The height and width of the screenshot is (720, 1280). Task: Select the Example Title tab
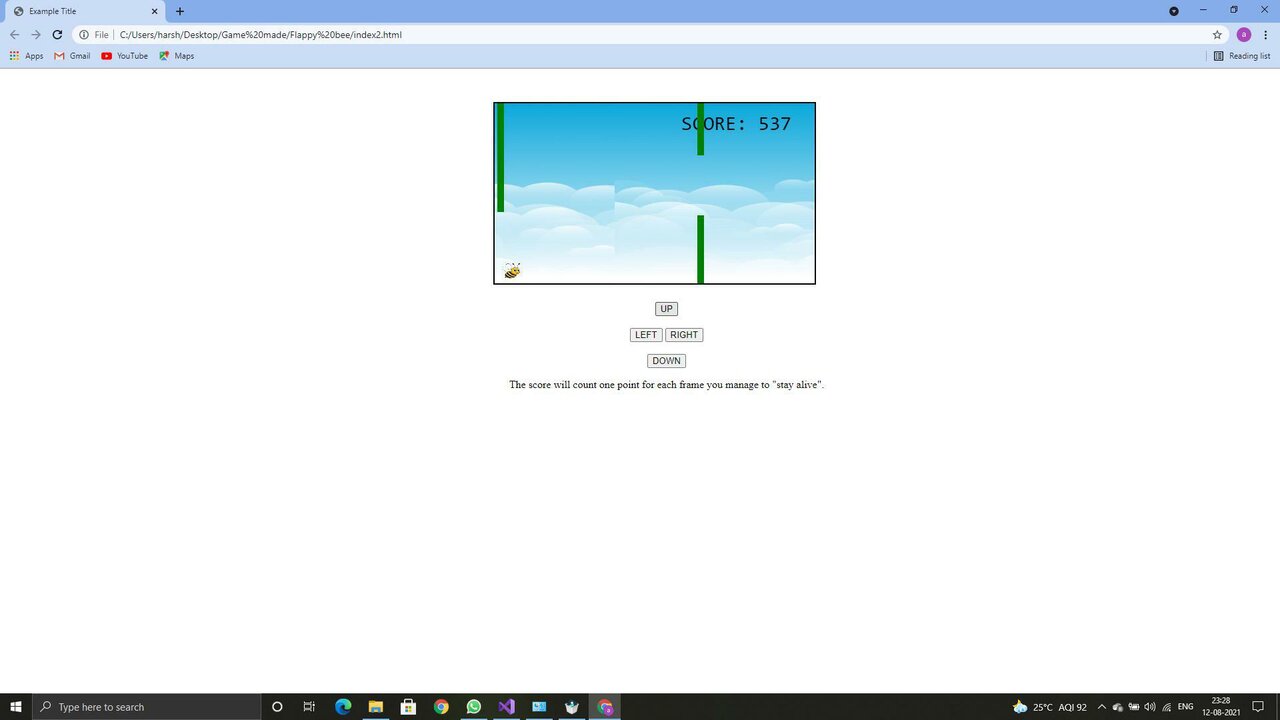(85, 11)
